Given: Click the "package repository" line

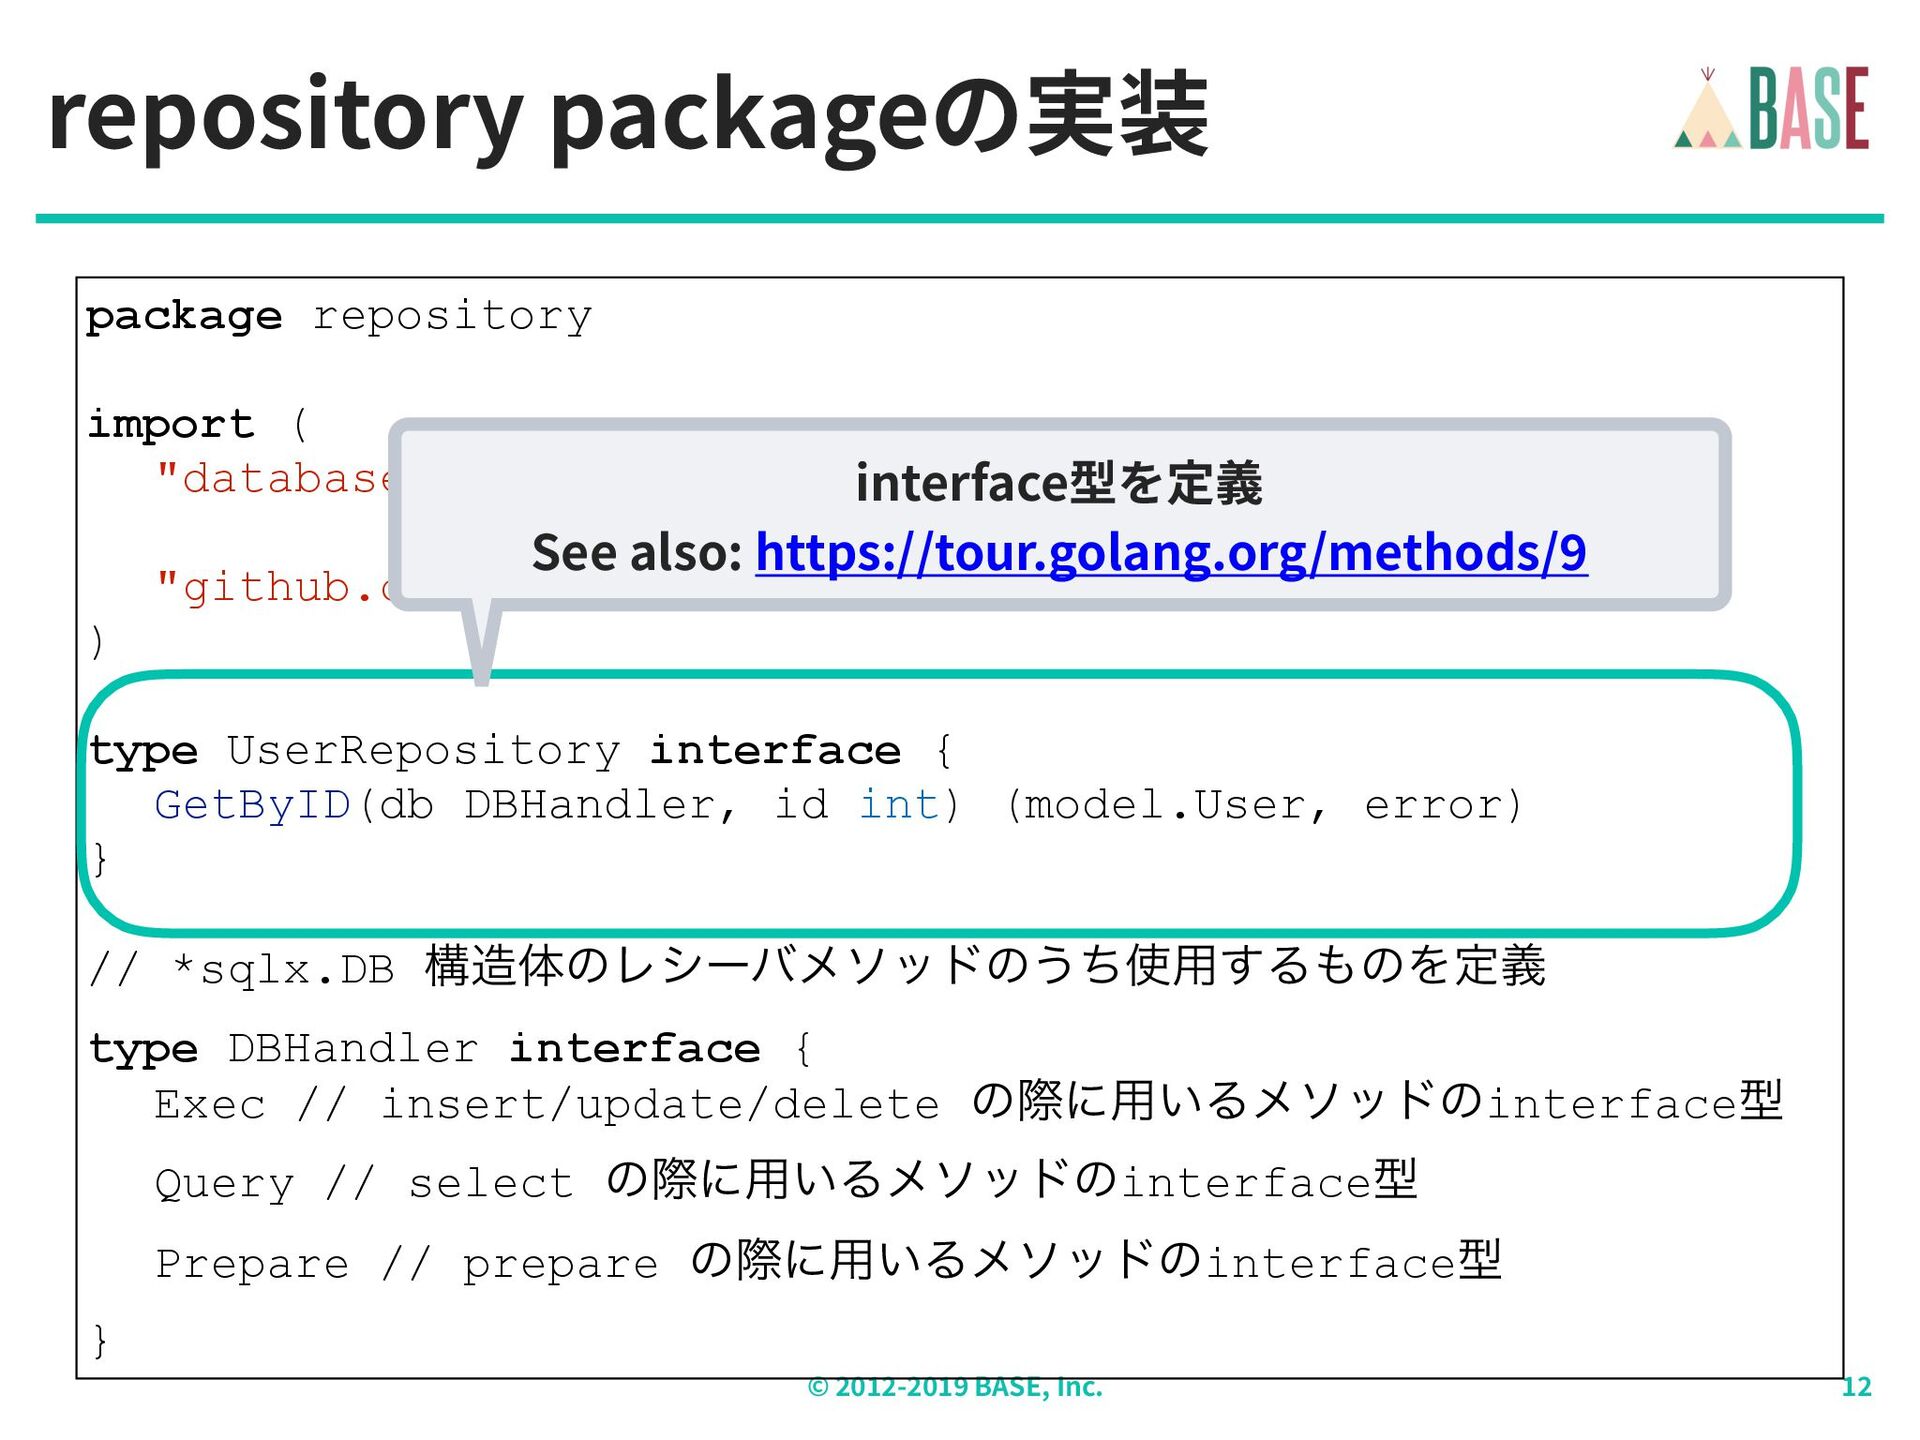Looking at the screenshot, I should [x=339, y=317].
